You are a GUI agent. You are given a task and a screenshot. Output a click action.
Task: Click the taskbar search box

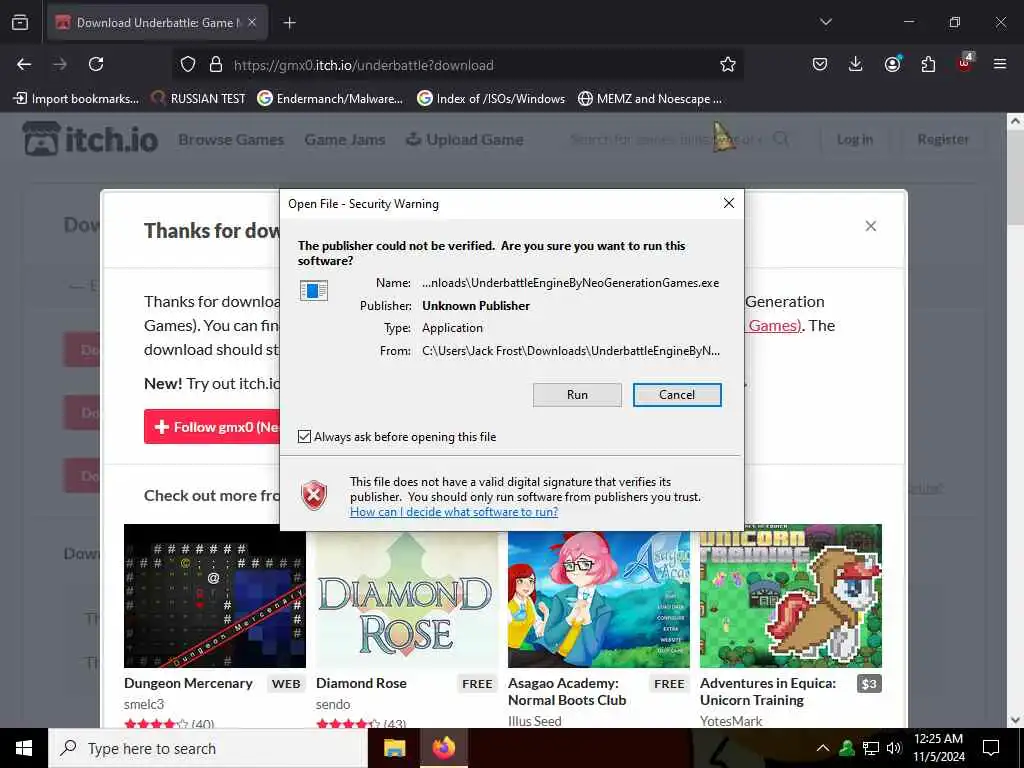click(208, 748)
